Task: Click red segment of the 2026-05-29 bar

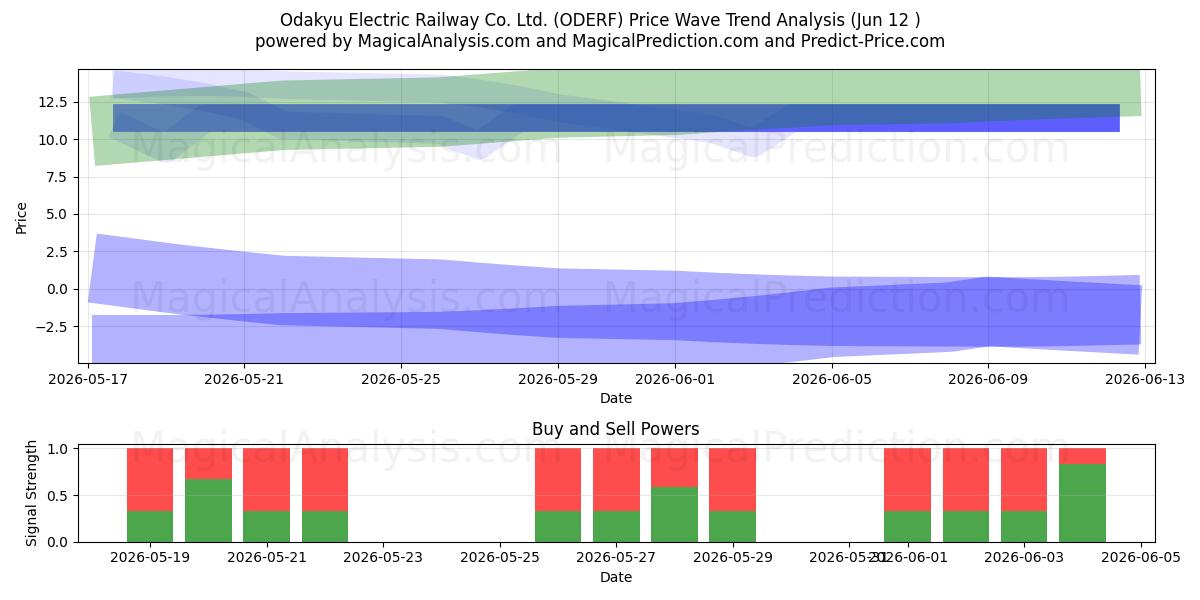Action: pos(732,480)
